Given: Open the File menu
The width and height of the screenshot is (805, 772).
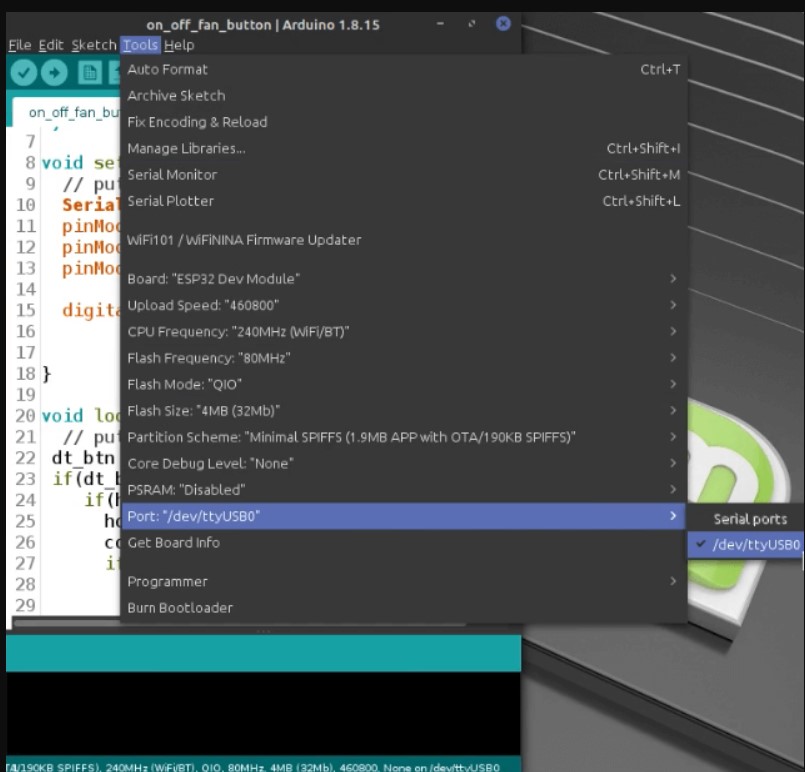Looking at the screenshot, I should coord(20,45).
